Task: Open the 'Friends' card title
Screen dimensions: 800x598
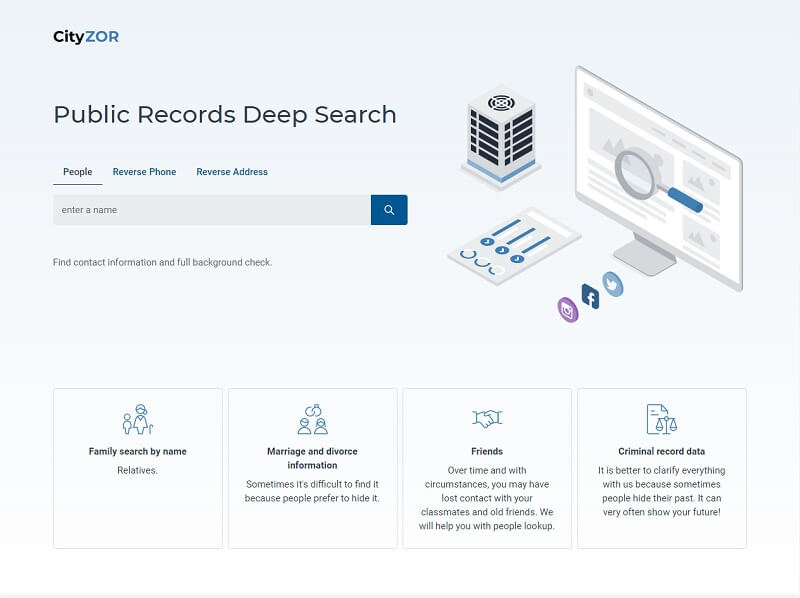Action: pyautogui.click(x=487, y=452)
